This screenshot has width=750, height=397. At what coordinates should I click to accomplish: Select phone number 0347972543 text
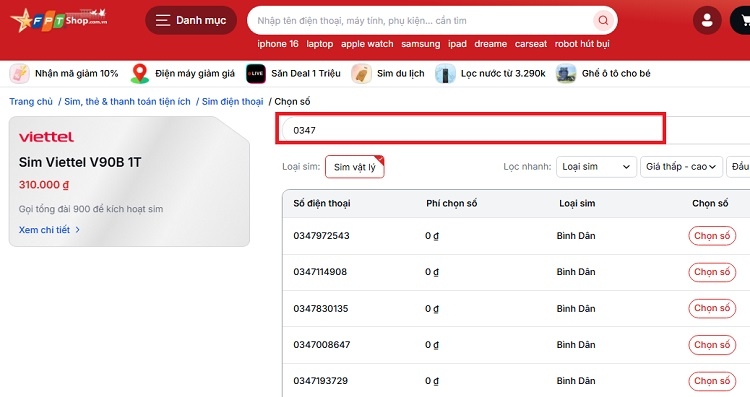[x=321, y=236]
